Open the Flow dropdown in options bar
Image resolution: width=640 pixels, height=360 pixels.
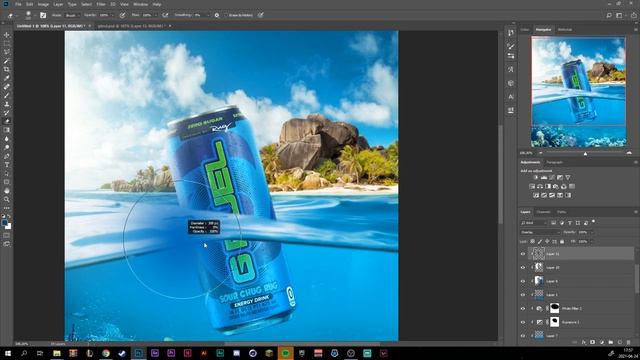click(156, 15)
